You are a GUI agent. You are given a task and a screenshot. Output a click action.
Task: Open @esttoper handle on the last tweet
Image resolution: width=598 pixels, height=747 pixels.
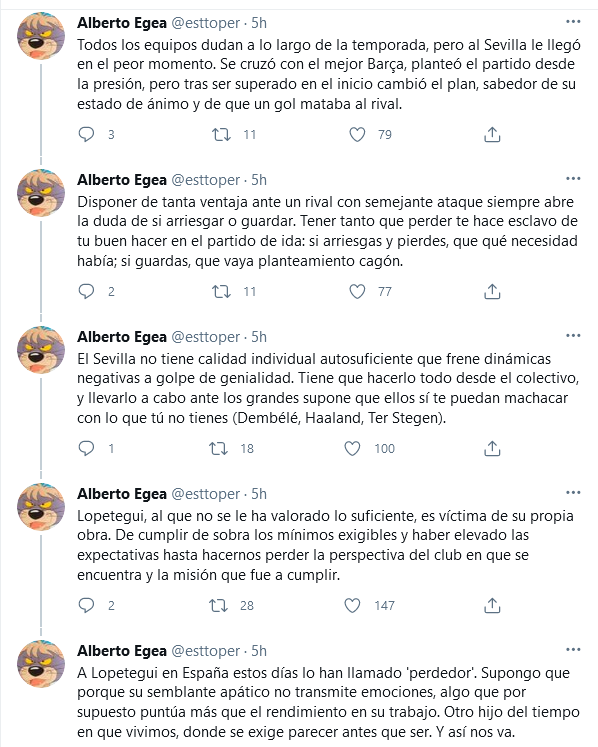pyautogui.click(x=205, y=651)
